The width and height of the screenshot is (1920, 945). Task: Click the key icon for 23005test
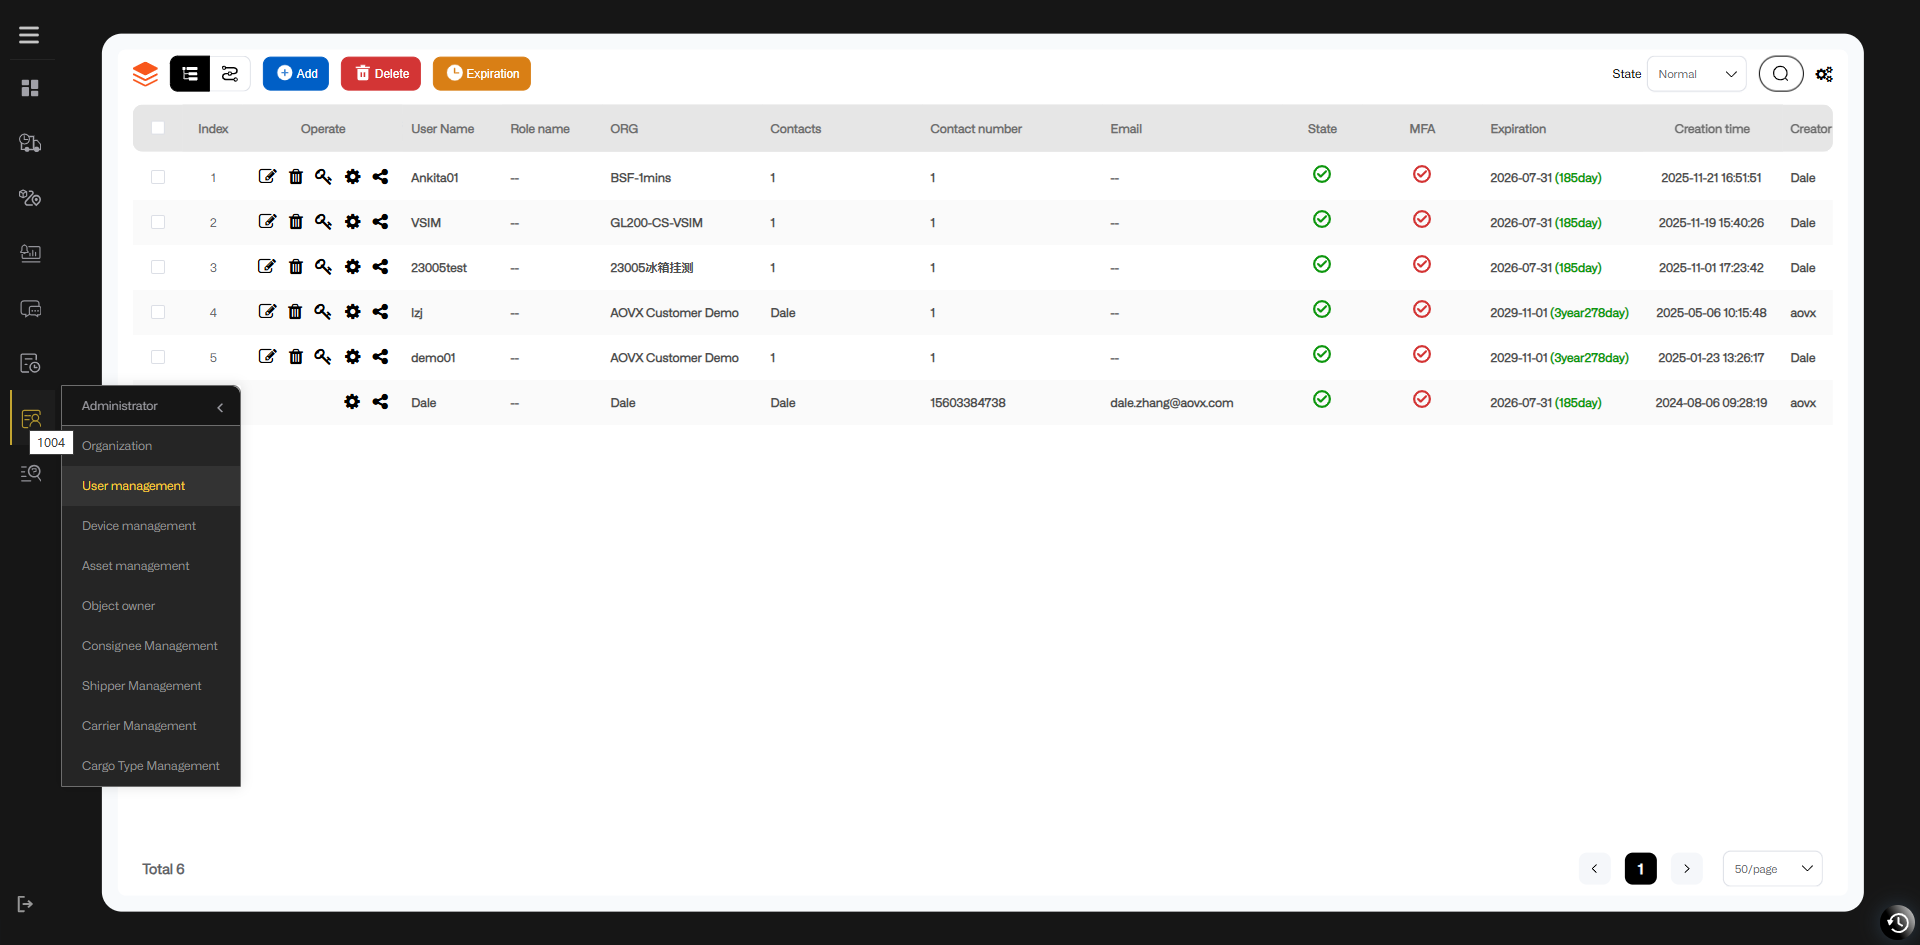323,267
